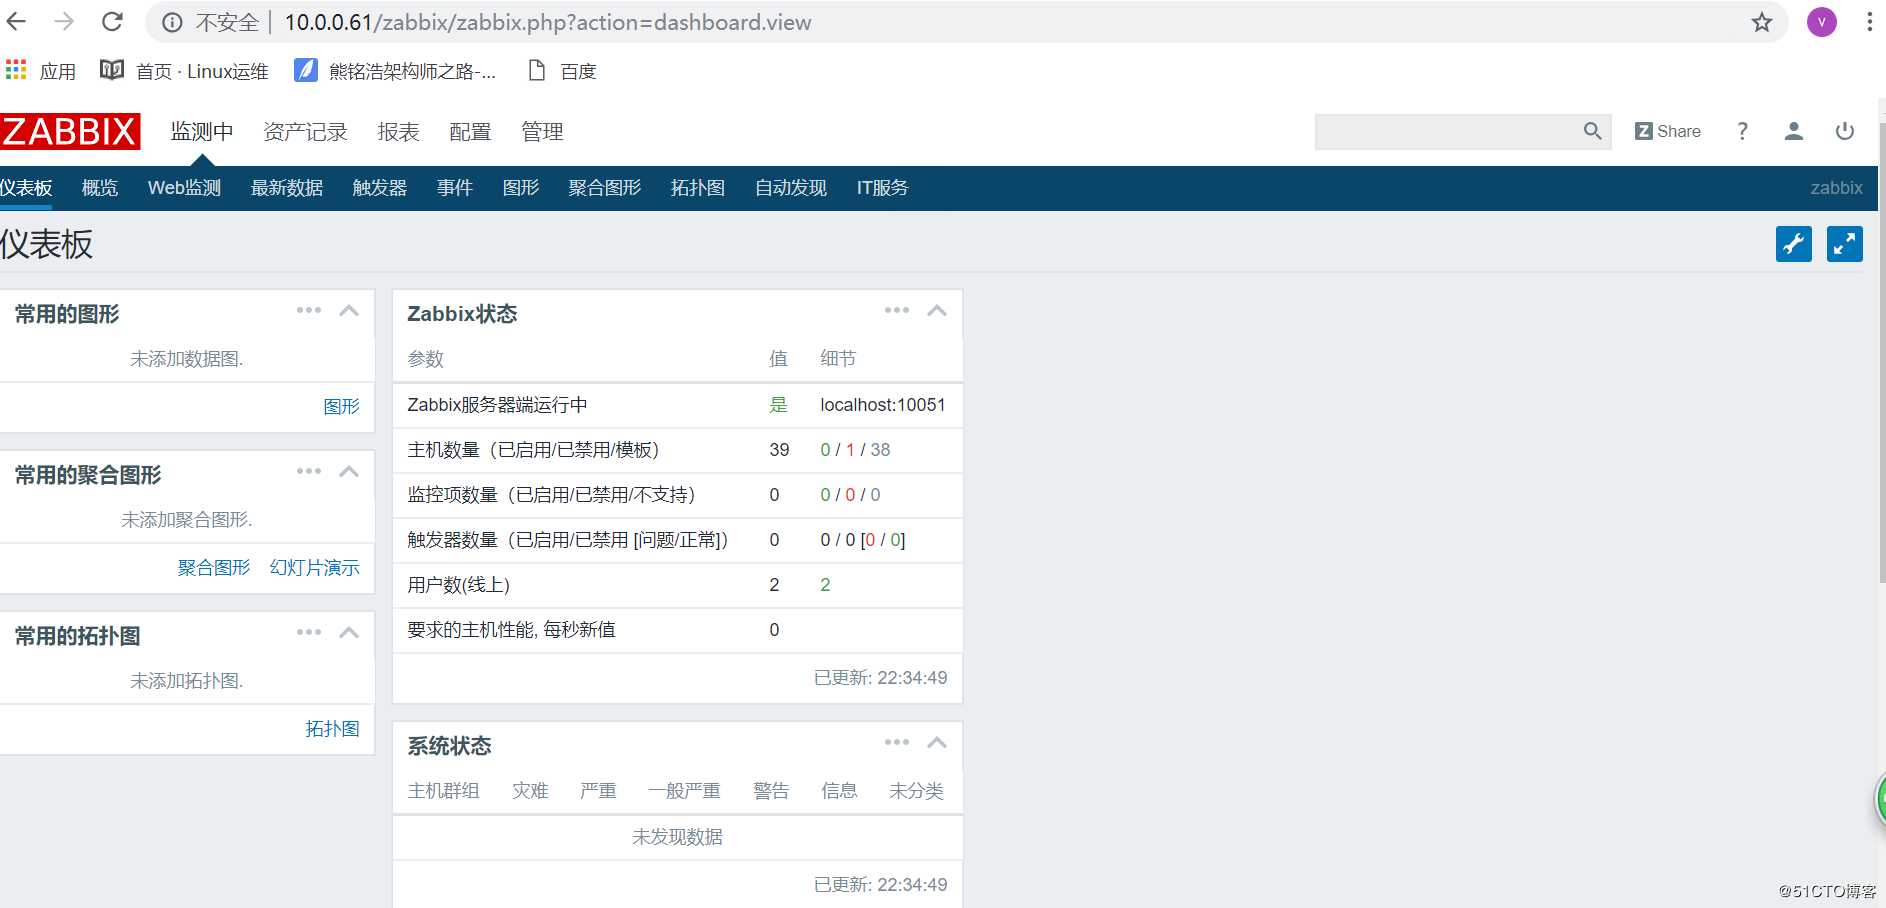Open the Chrome three-dot menu
The width and height of the screenshot is (1886, 908).
(x=1869, y=22)
